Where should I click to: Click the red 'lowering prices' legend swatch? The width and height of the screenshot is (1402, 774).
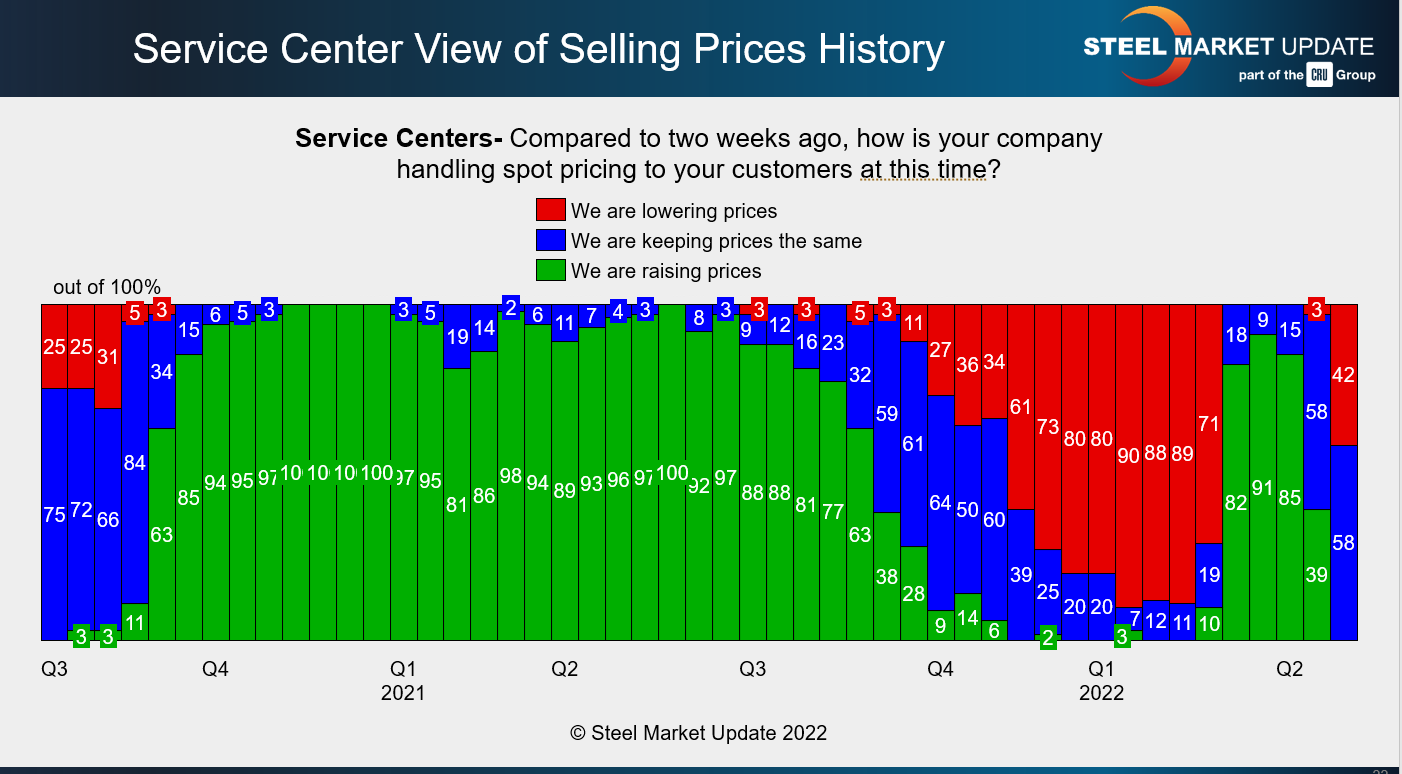tap(551, 211)
